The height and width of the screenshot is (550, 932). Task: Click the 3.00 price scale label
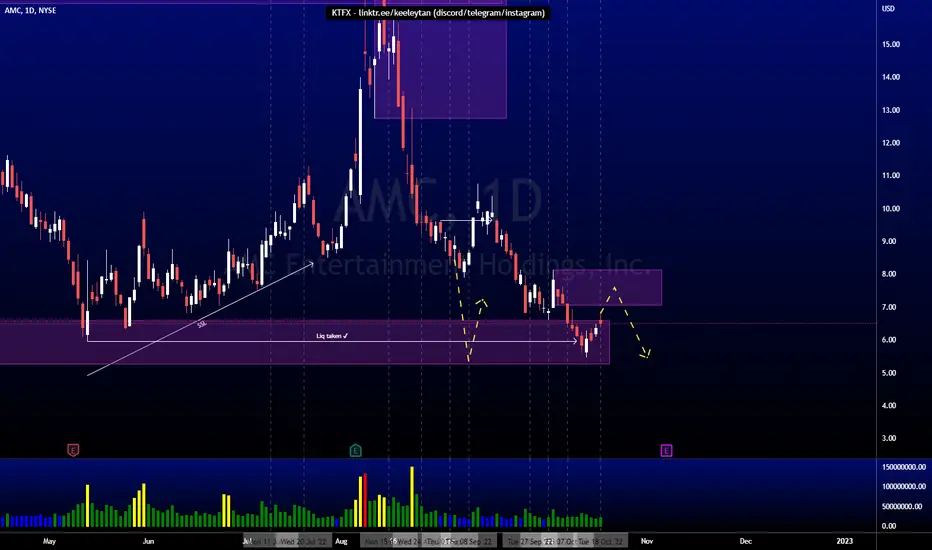[x=889, y=438]
